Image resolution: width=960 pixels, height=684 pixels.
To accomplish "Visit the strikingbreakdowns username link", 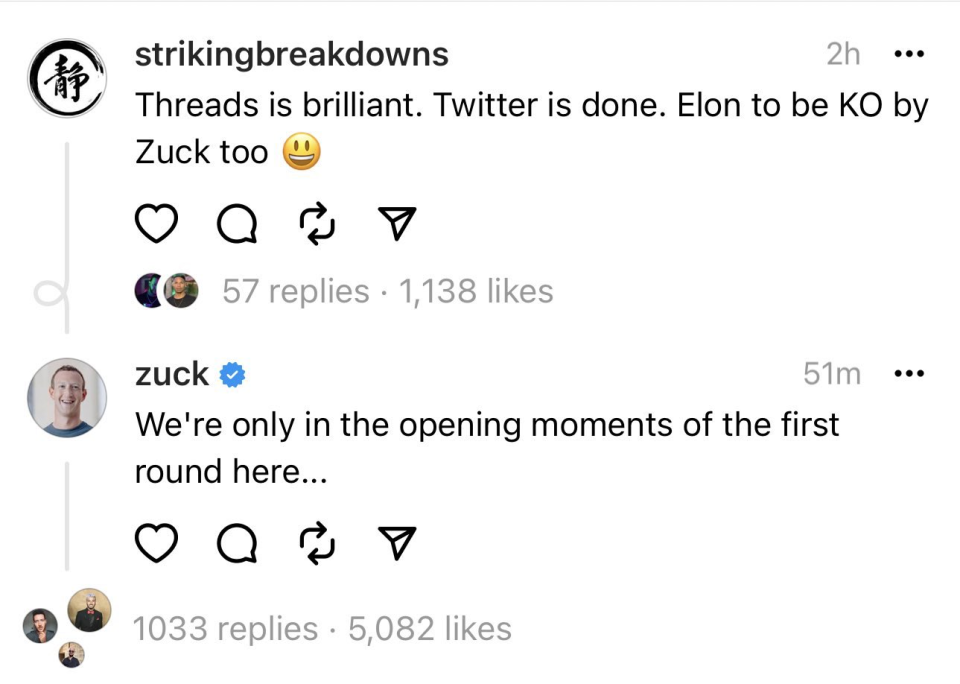I will pyautogui.click(x=291, y=54).
